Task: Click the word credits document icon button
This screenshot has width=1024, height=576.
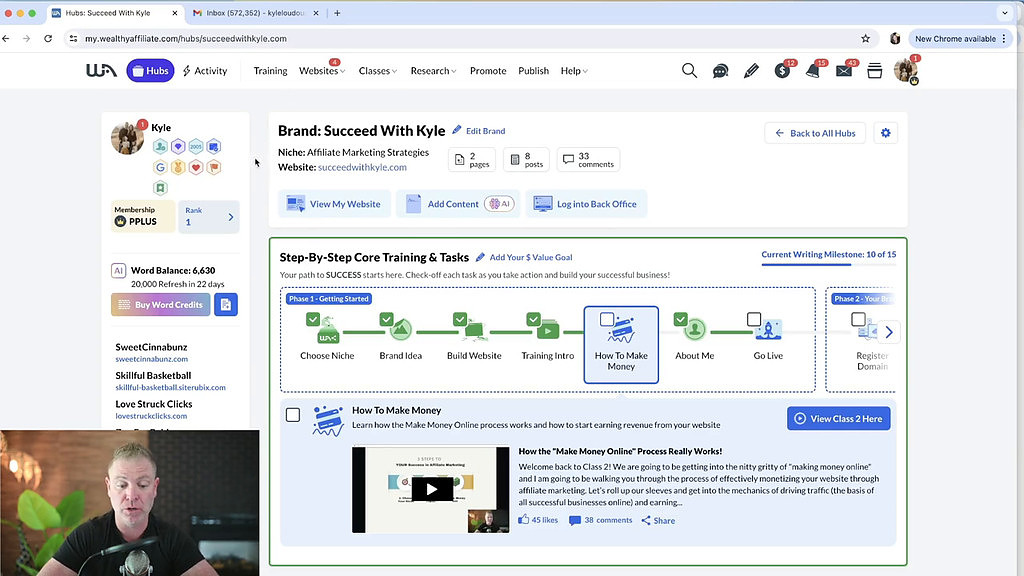Action: click(x=226, y=304)
